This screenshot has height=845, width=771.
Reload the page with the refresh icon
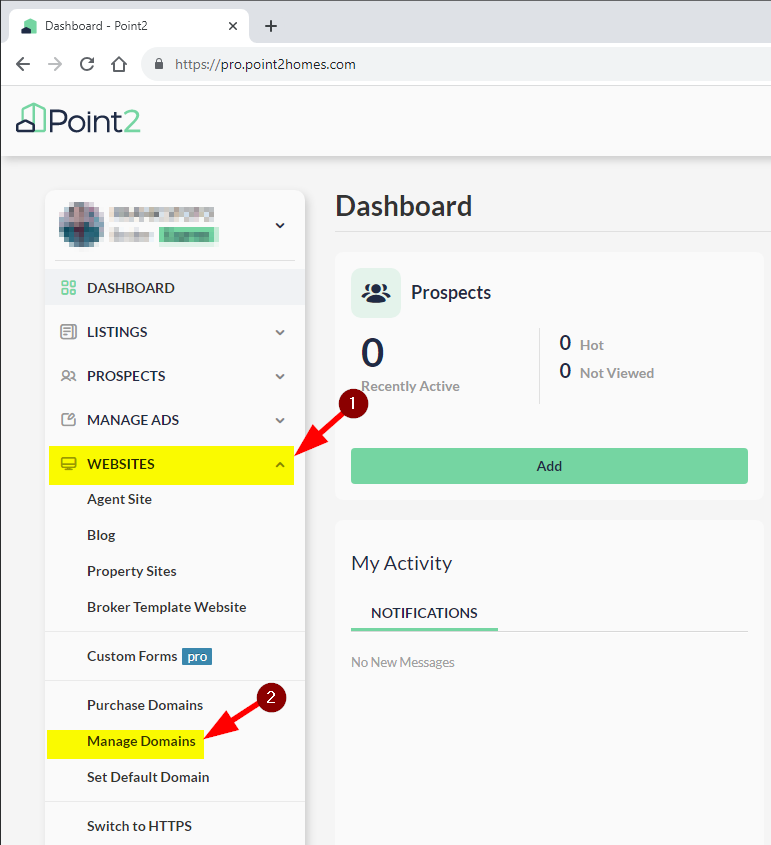tap(87, 65)
